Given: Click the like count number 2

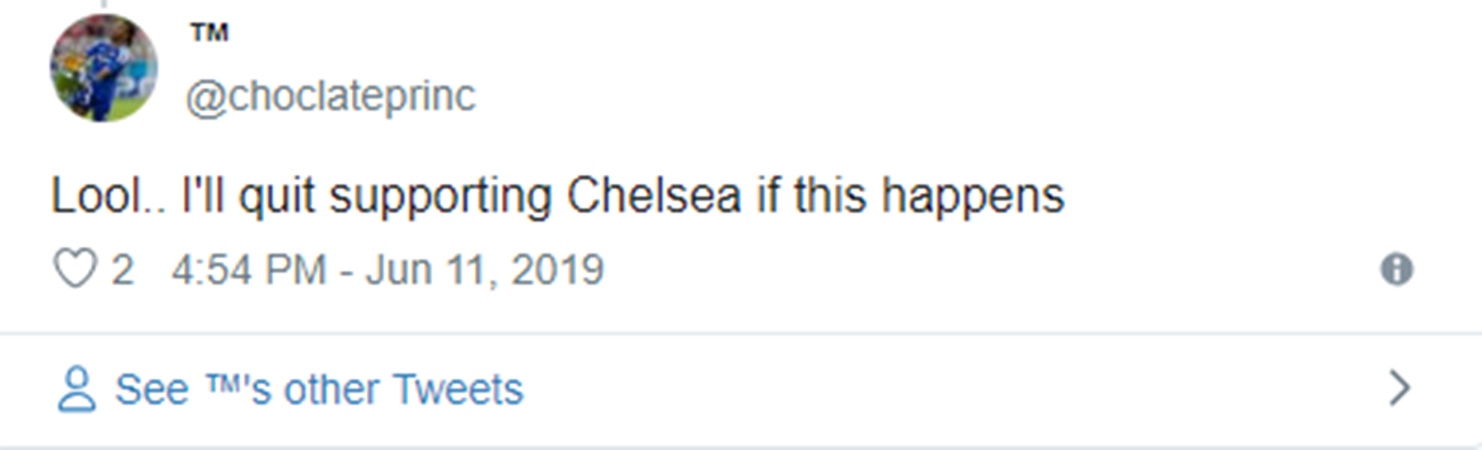Looking at the screenshot, I should click(x=122, y=270).
